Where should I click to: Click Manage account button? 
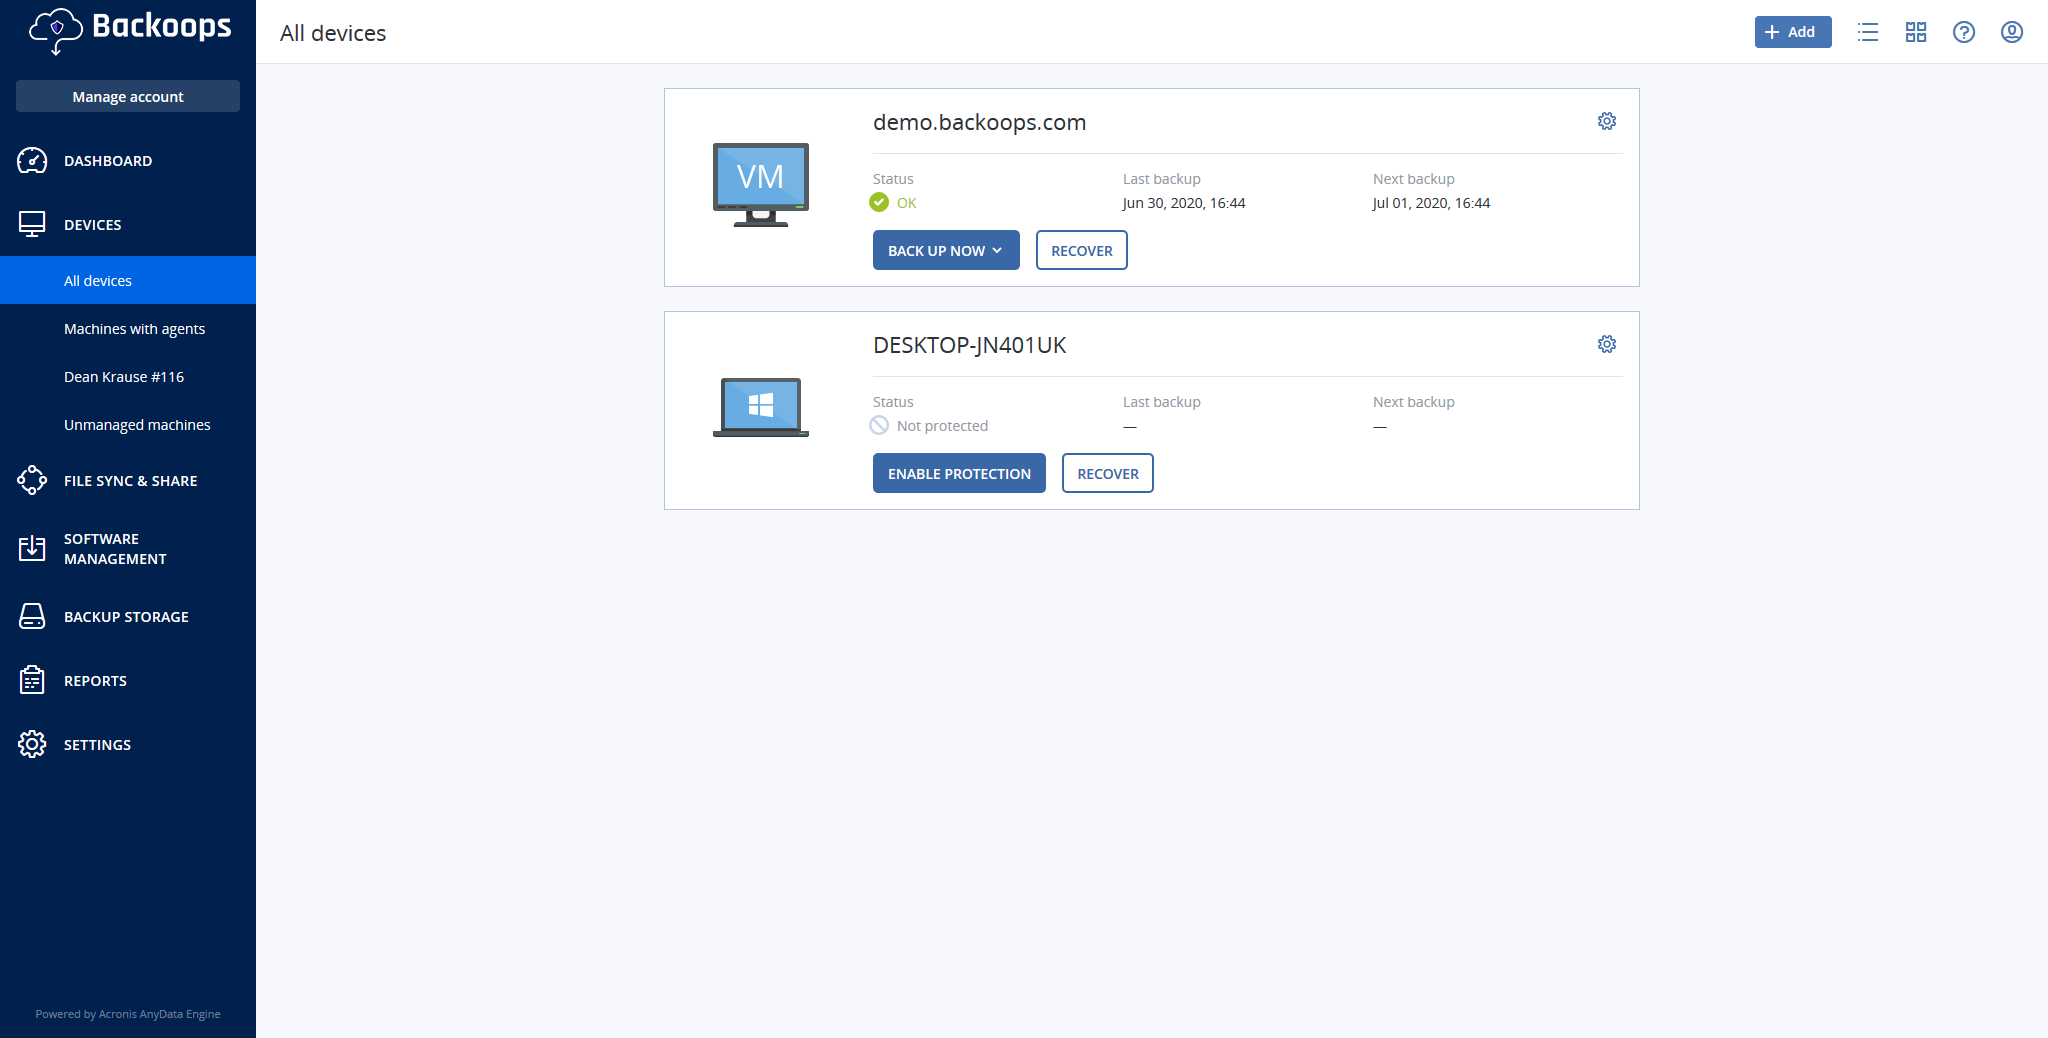128,96
